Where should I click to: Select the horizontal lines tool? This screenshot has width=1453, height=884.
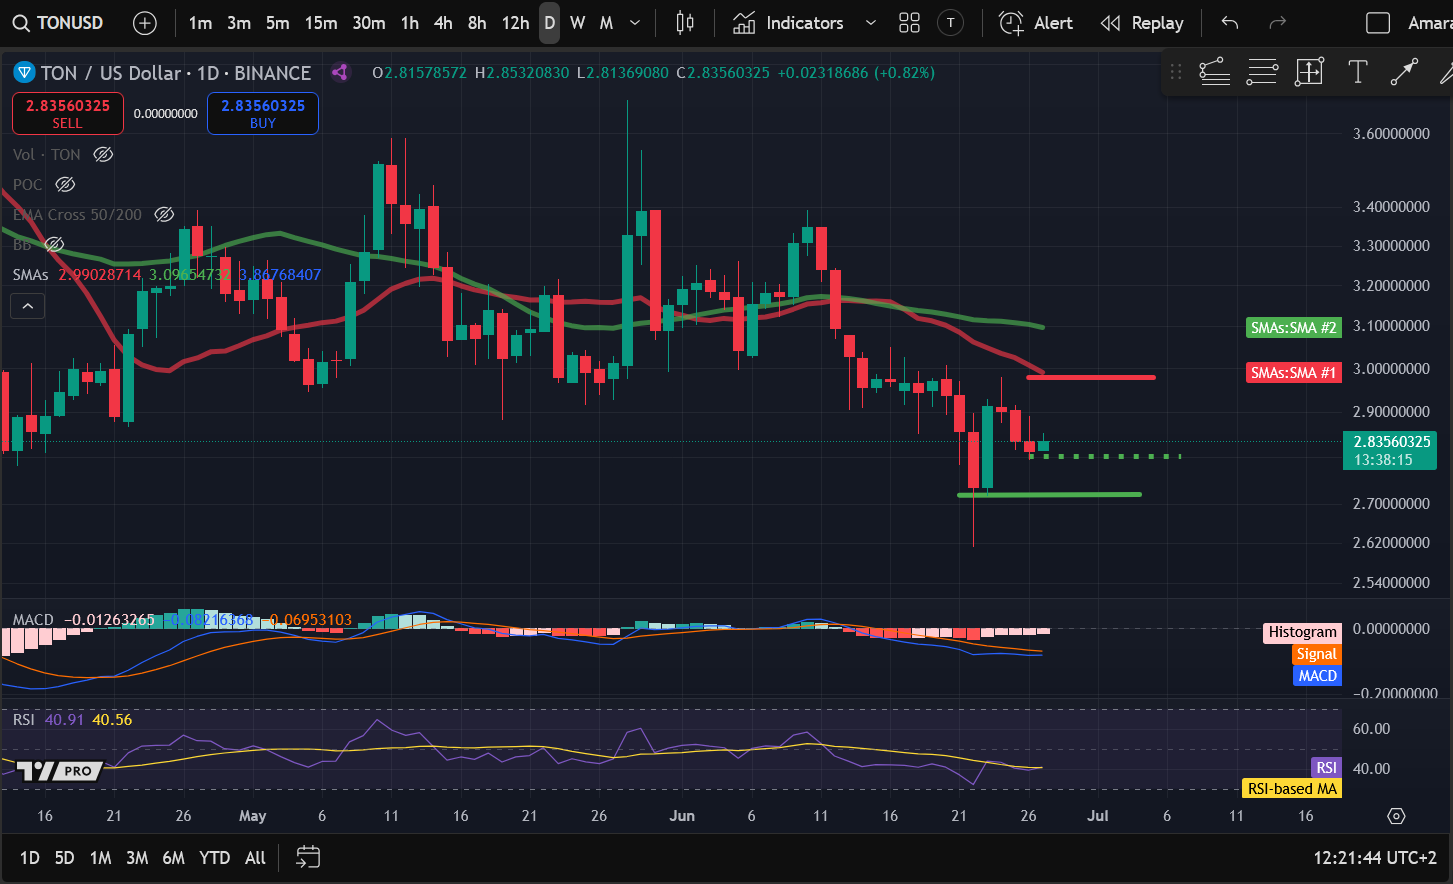[1262, 71]
